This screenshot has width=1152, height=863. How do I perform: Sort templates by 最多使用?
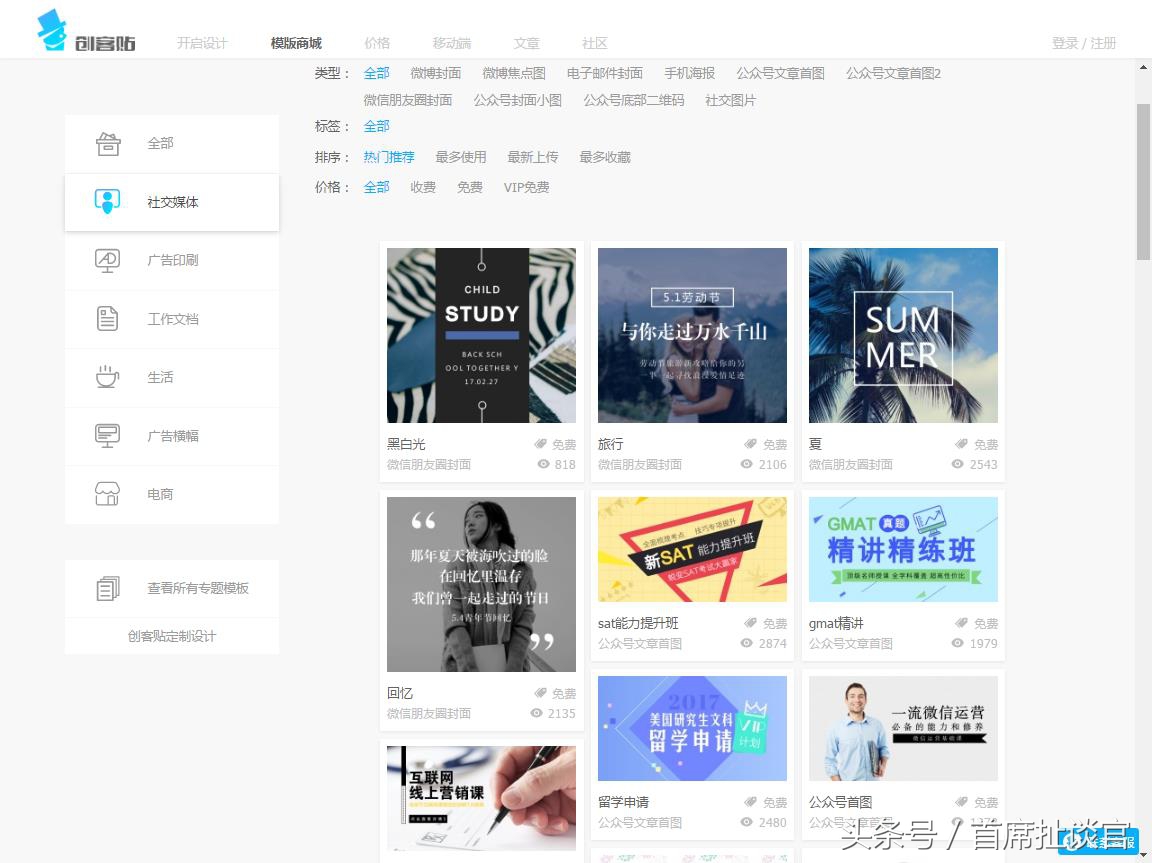coord(461,156)
